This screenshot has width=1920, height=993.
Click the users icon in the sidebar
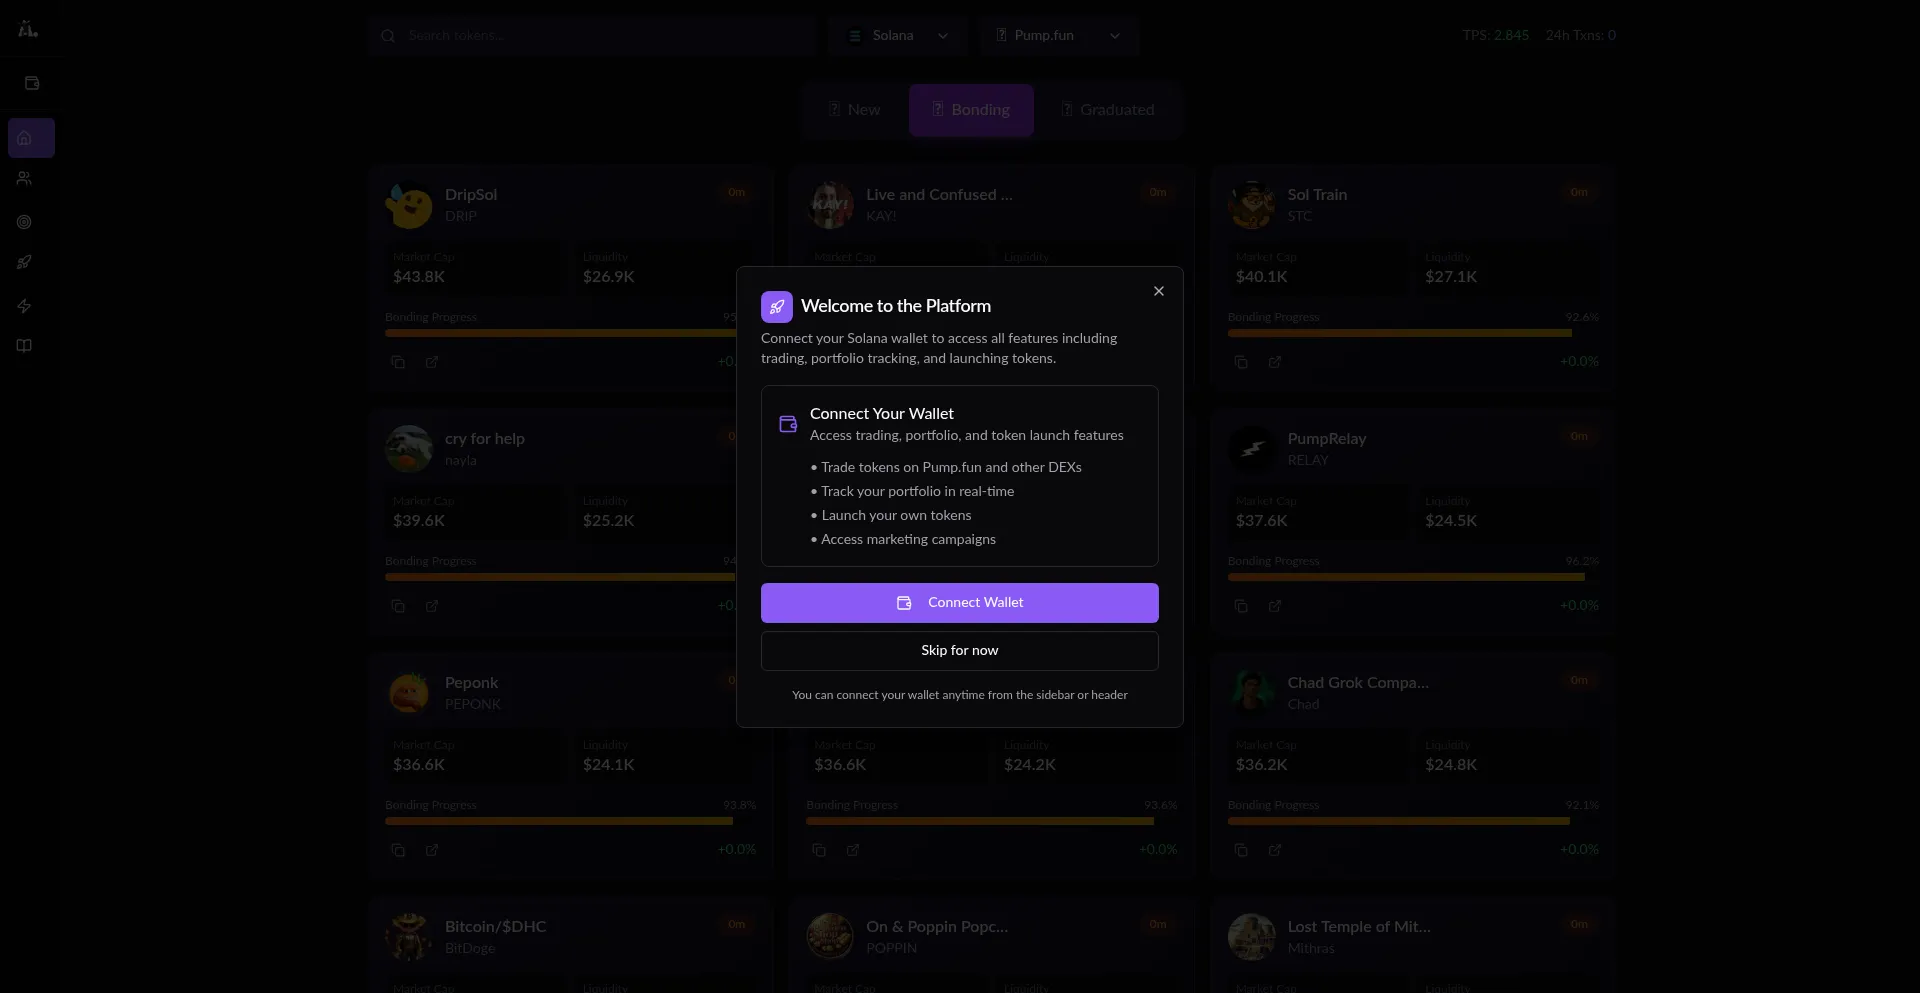tap(25, 179)
